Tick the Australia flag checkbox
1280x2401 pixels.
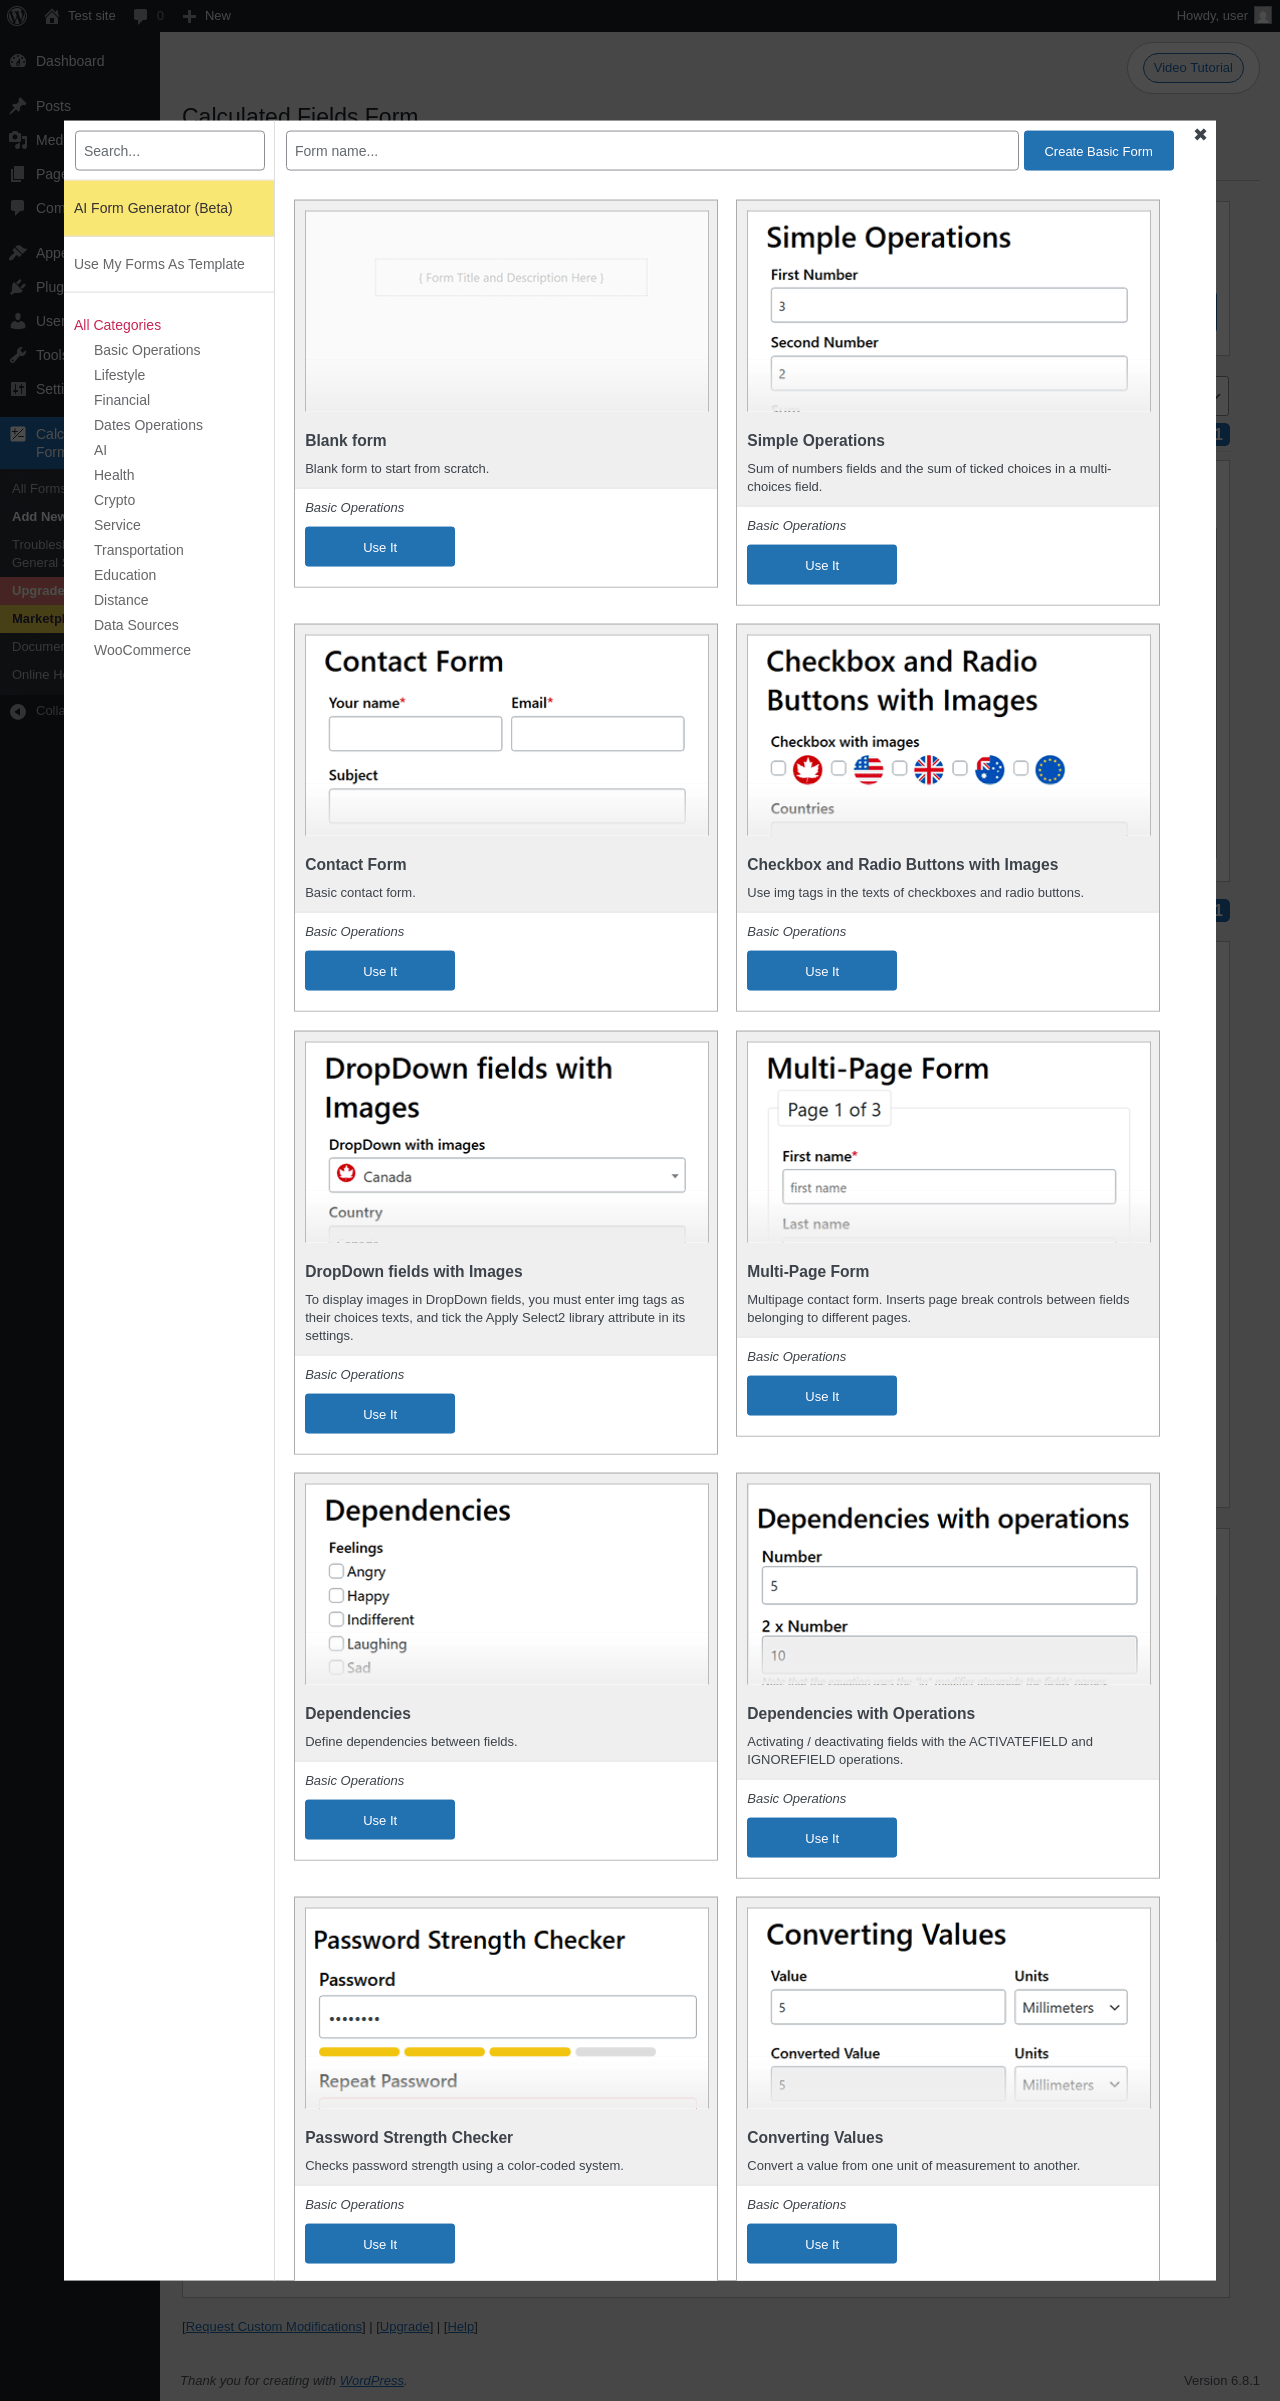click(960, 768)
